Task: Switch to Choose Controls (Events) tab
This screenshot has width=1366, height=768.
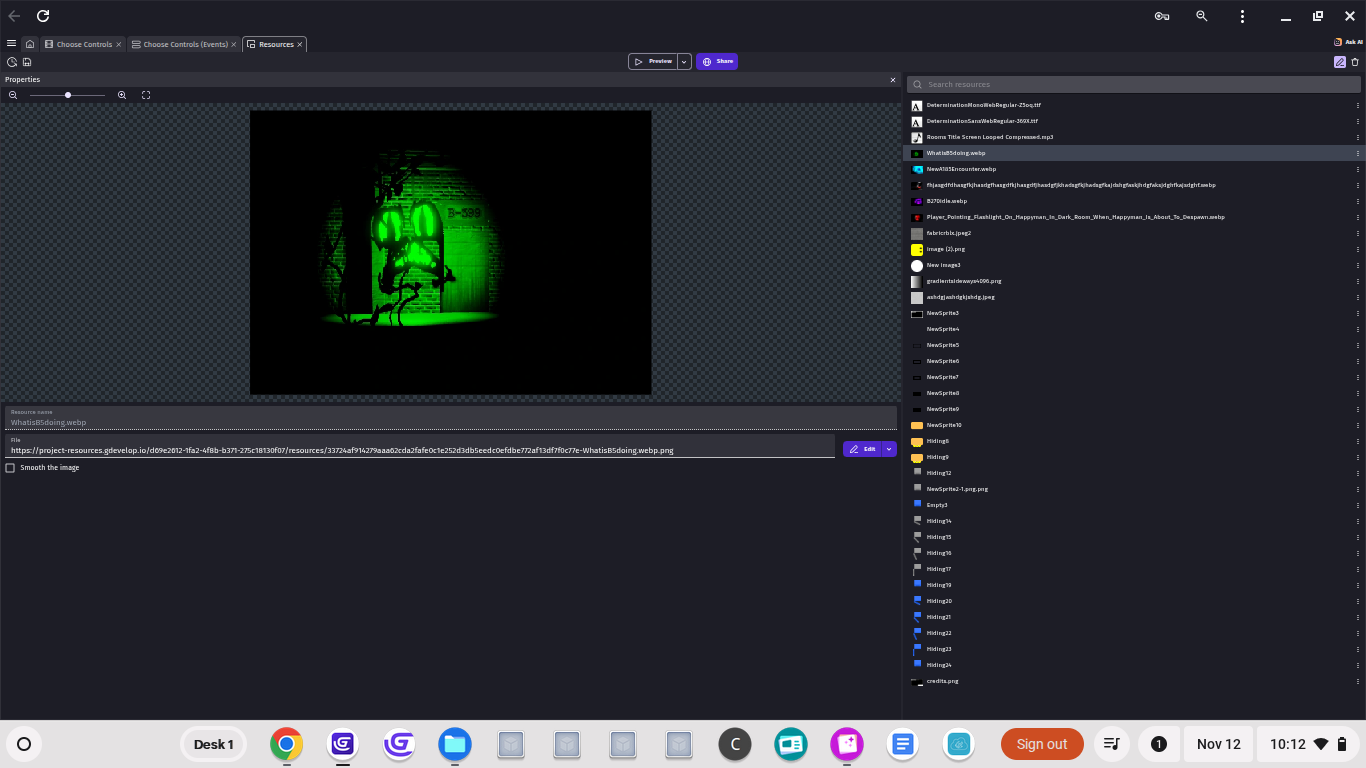Action: tap(185, 44)
